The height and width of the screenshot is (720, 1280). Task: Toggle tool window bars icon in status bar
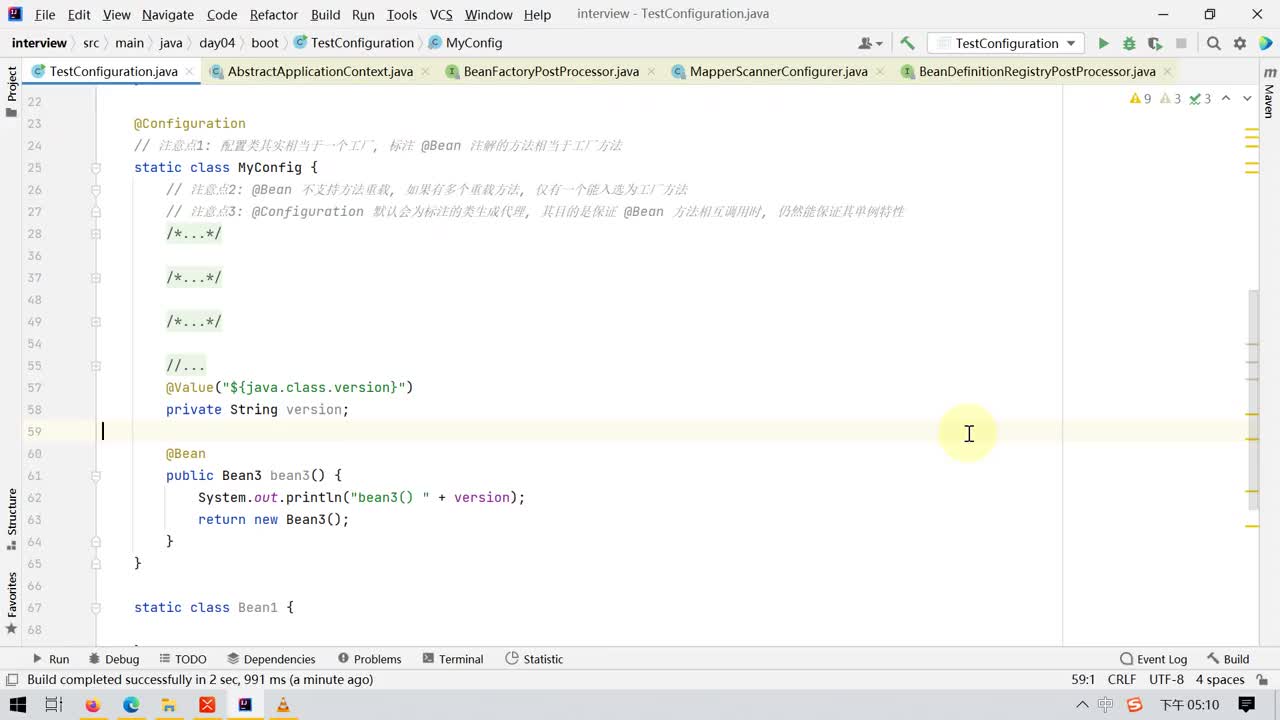click(12, 680)
